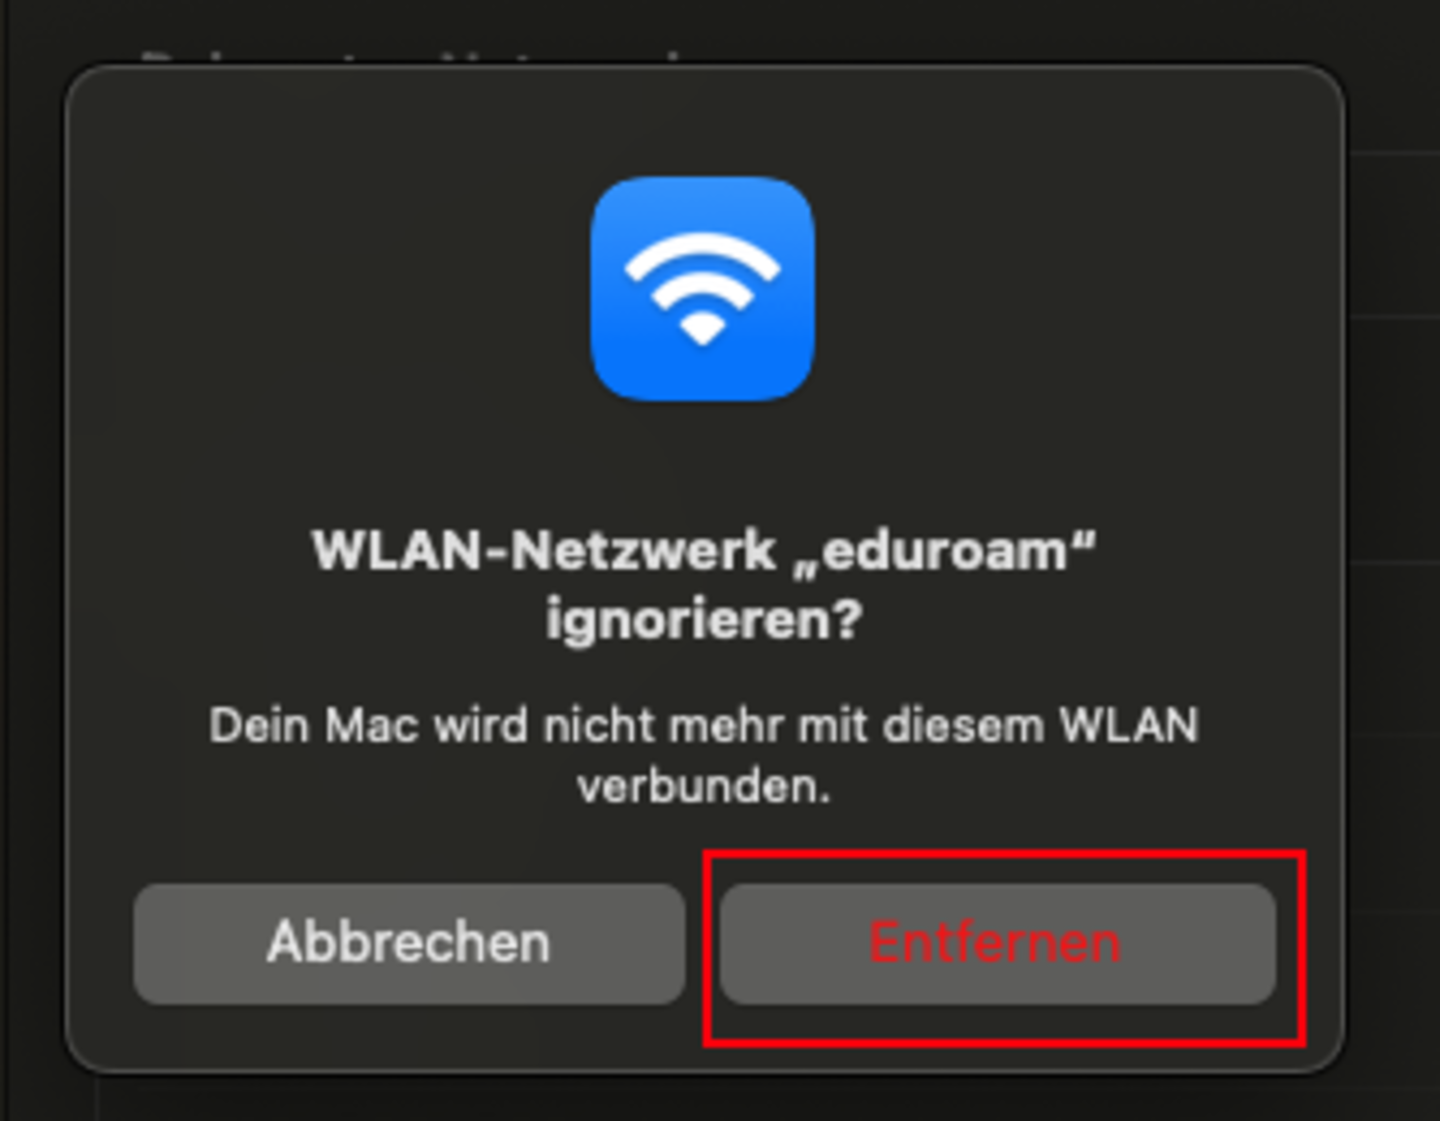
Task: Click the text 'Dein Mac wird nicht mehr…'
Action: (704, 755)
